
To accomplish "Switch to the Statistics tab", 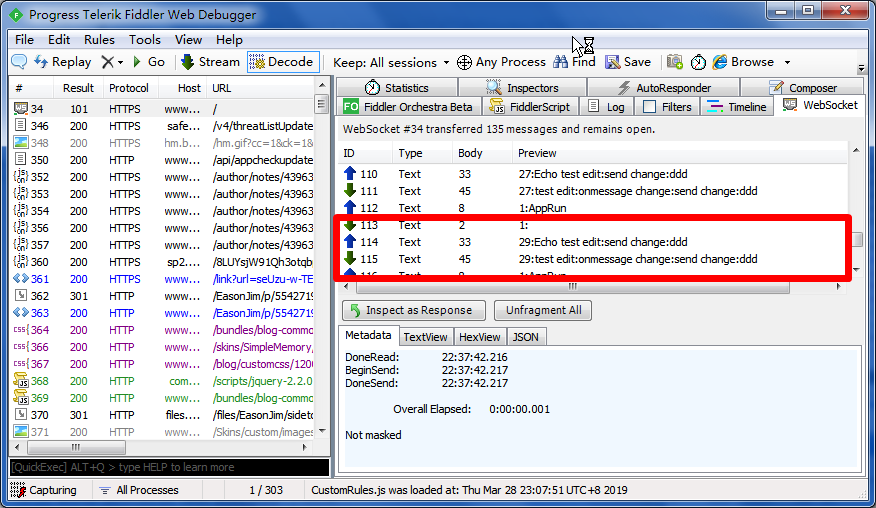I will pos(397,88).
